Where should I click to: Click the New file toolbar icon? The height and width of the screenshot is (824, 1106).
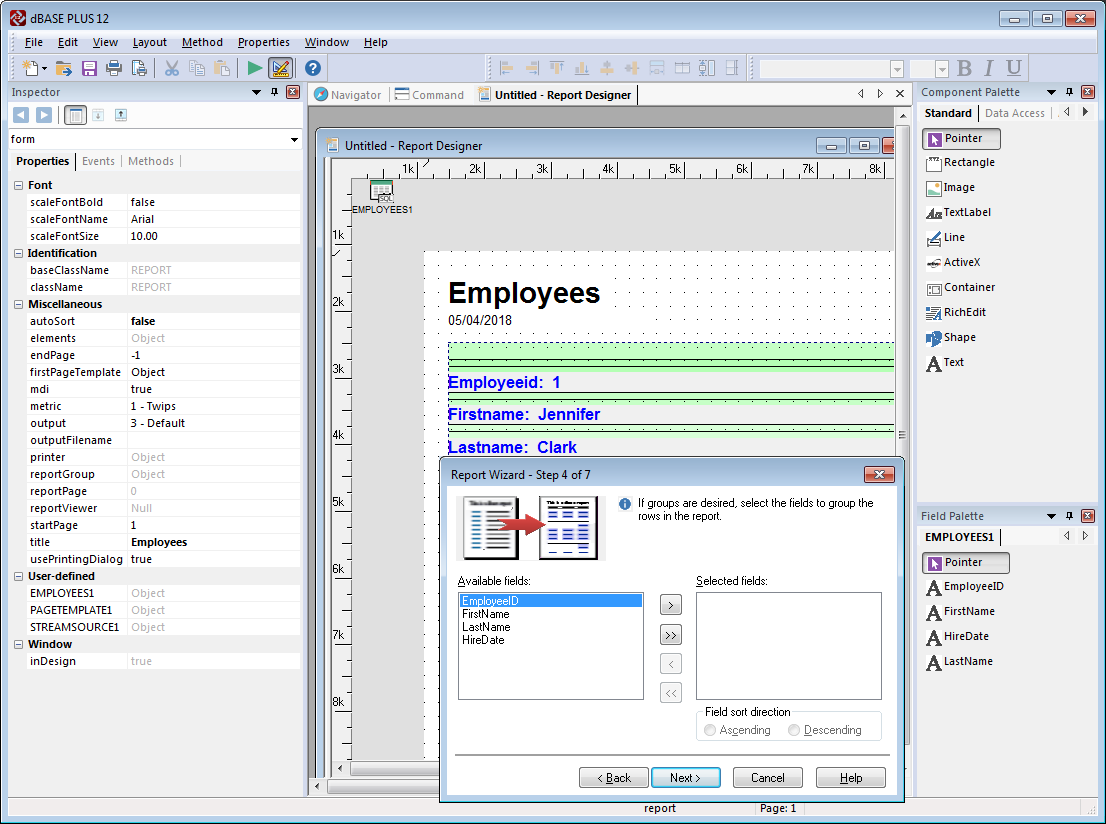click(30, 68)
